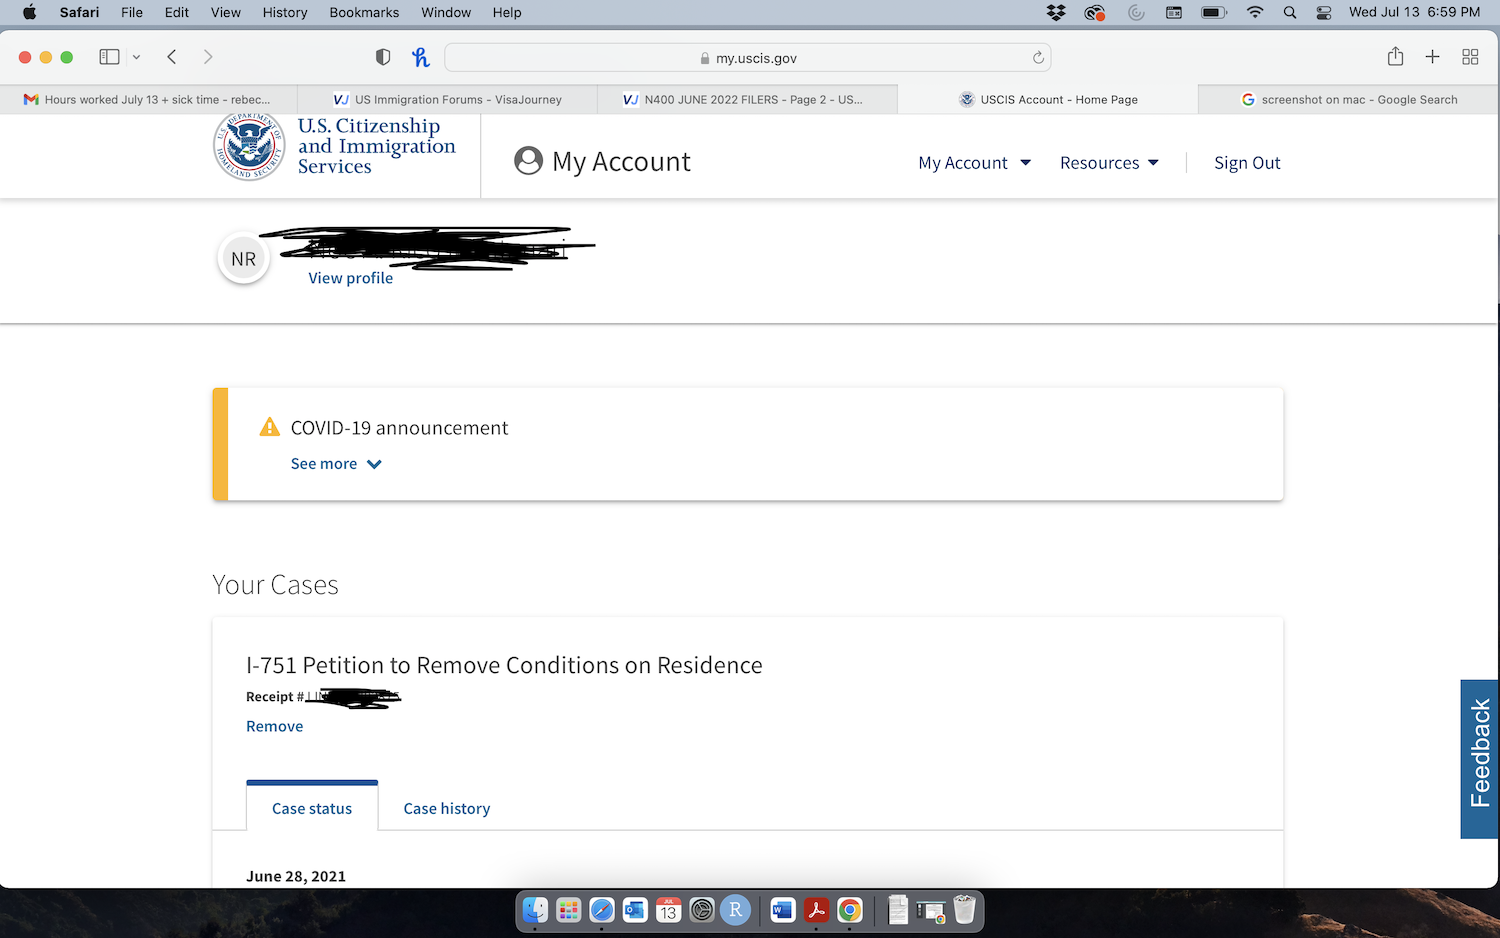Click the Creative Cloud menu bar icon

click(1095, 12)
